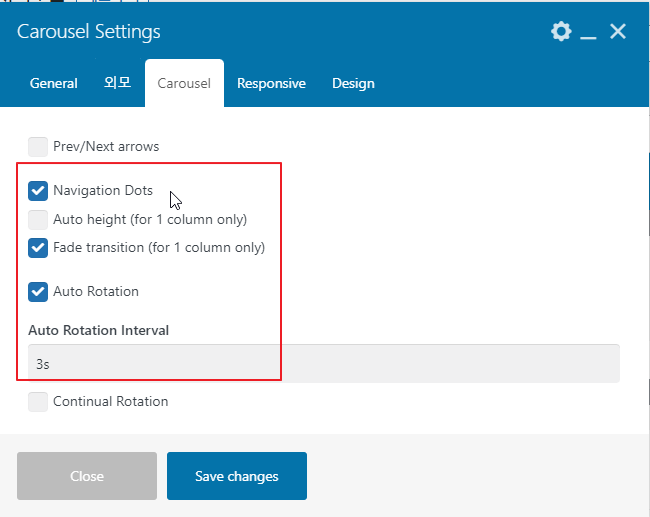The width and height of the screenshot is (650, 517).
Task: Open the 외모 tab
Action: (117, 83)
